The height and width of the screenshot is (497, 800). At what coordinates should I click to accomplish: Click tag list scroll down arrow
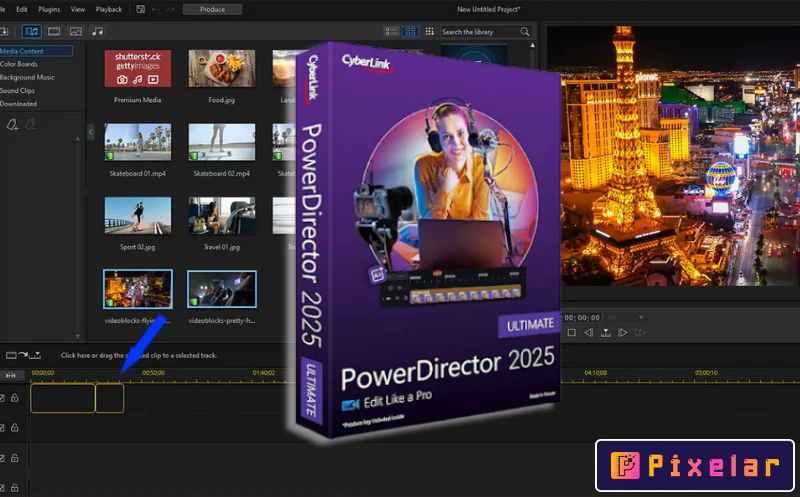tap(78, 336)
